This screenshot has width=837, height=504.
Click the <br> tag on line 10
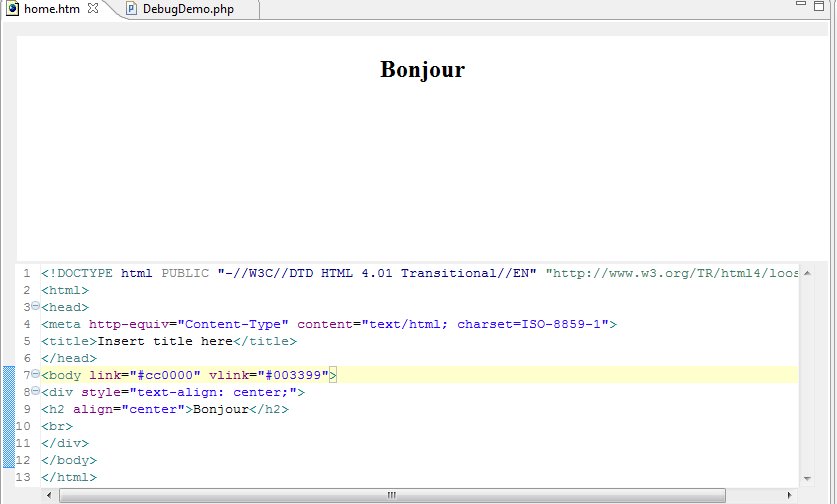(x=57, y=427)
